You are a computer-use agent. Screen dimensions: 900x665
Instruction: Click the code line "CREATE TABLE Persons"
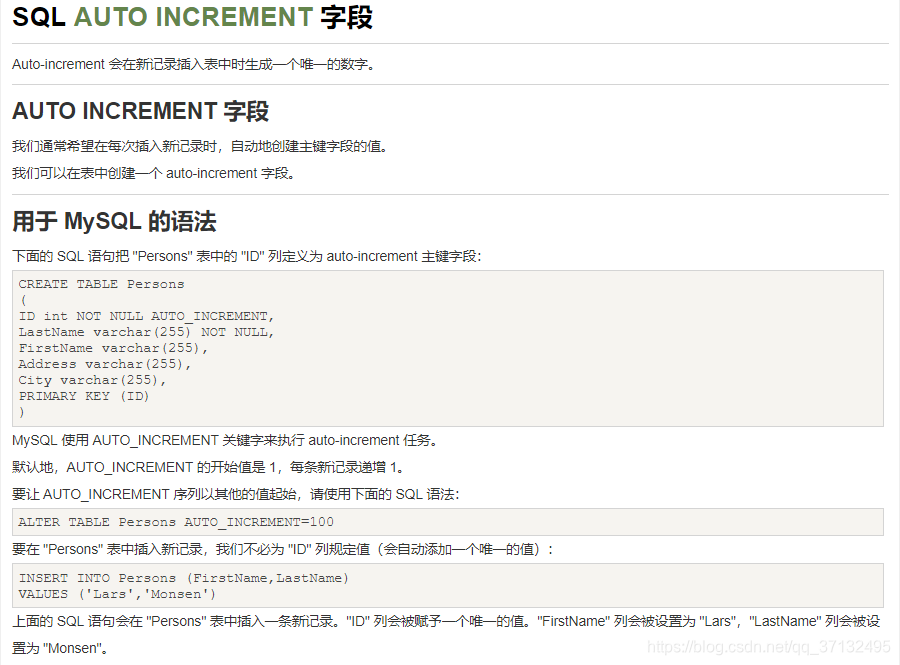101,284
